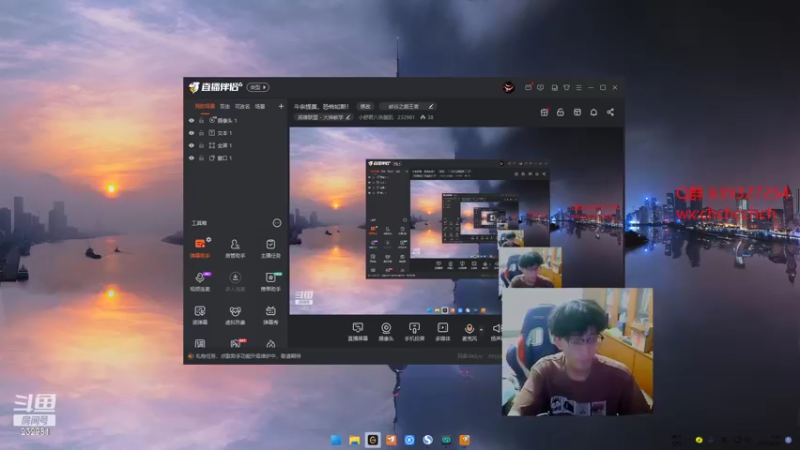Expand the microphone options arrow
The height and width of the screenshot is (450, 800).
click(481, 330)
